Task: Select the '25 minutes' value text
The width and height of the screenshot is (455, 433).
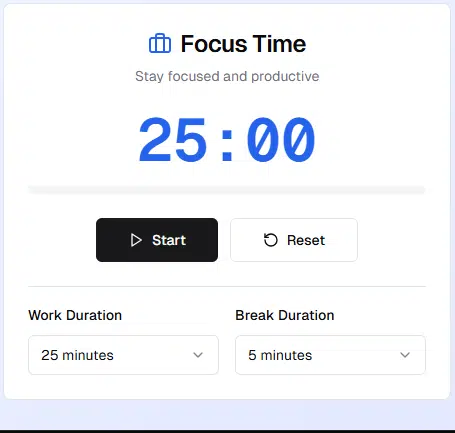Action: [77, 355]
